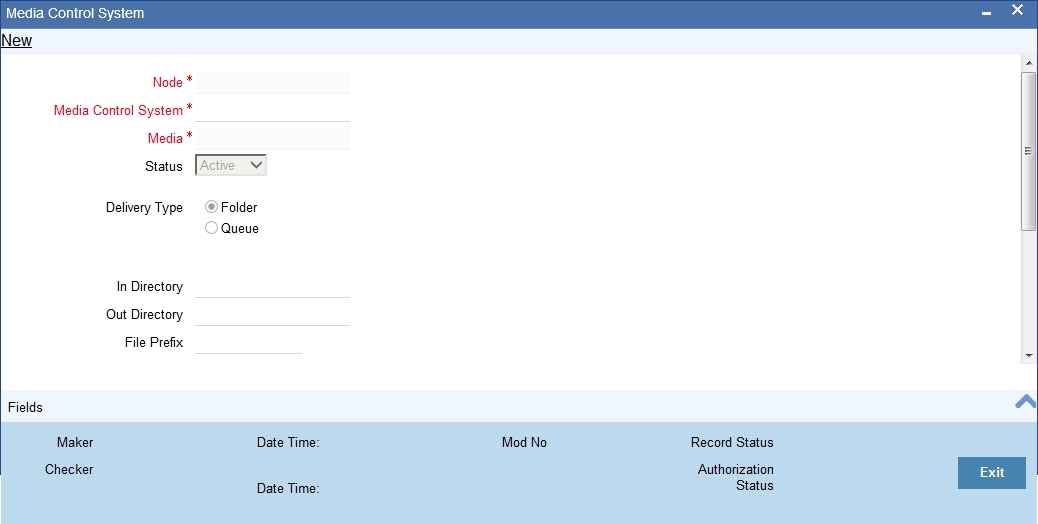Focus the Media Control System text field
The height and width of the screenshot is (524, 1038).
(272, 110)
